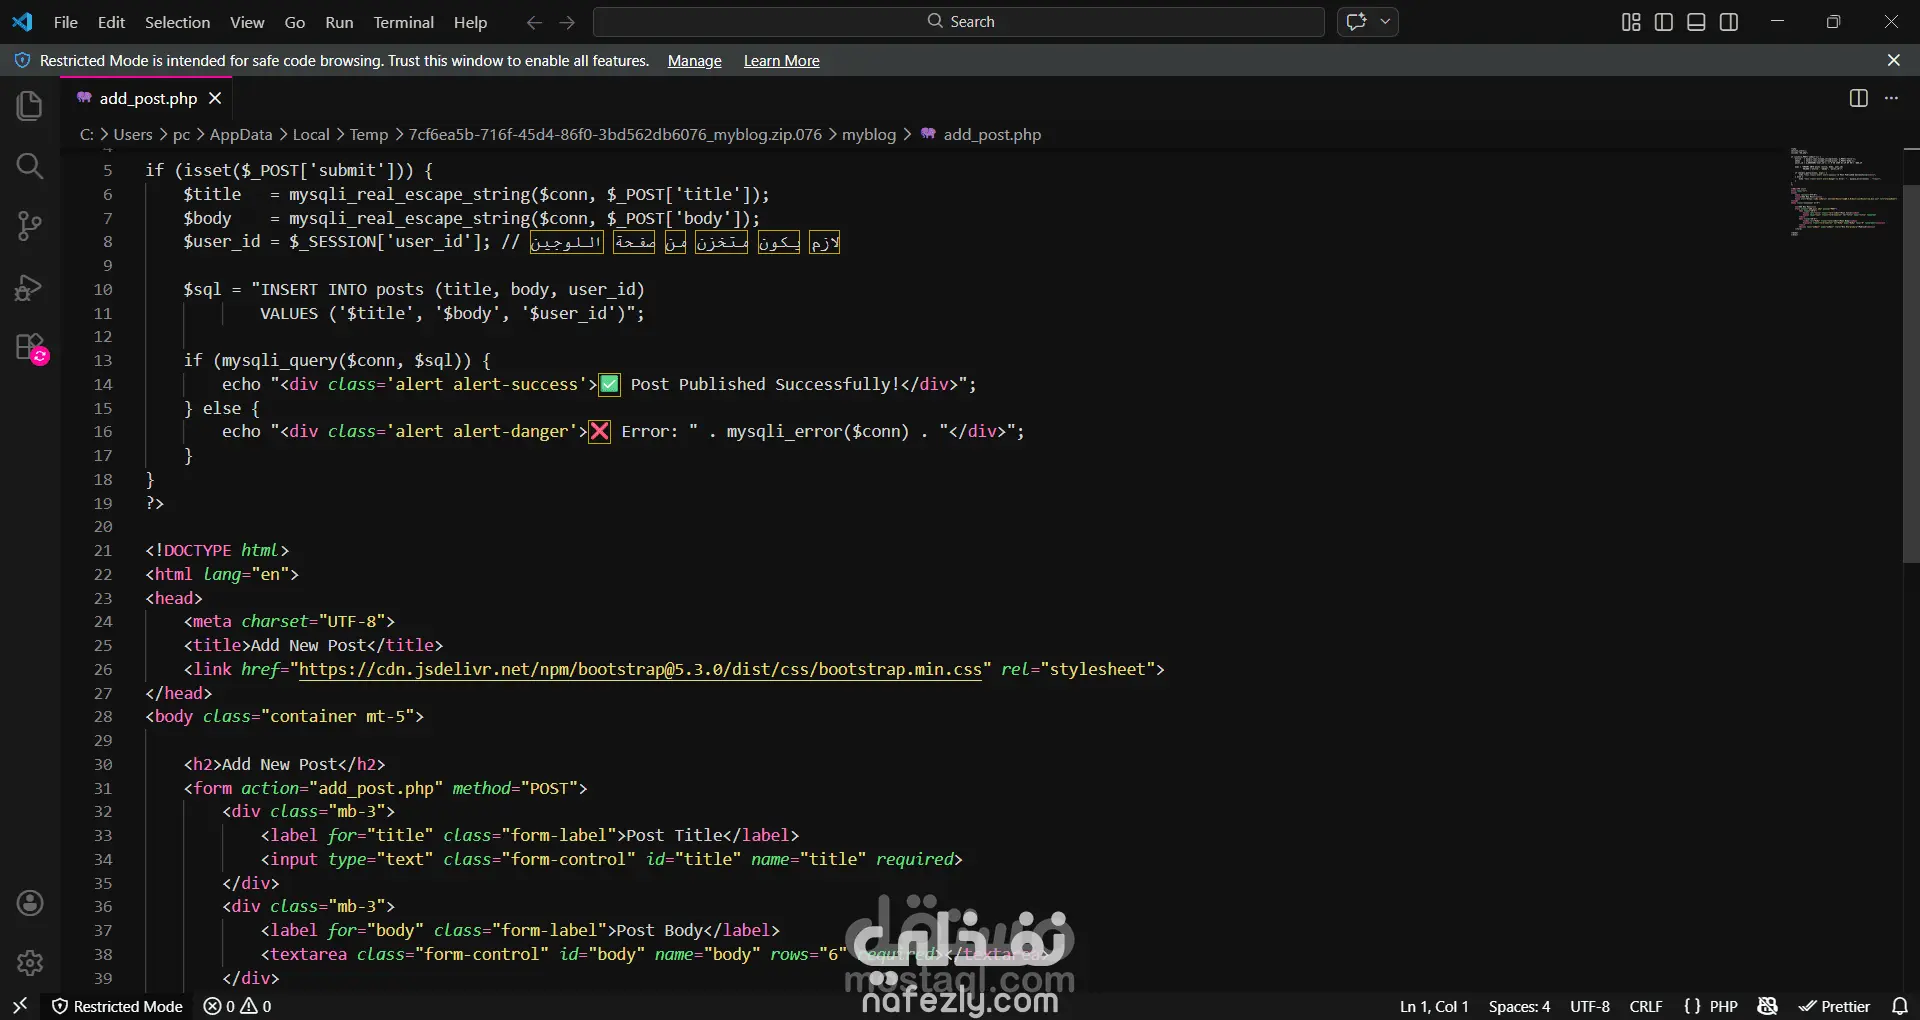The image size is (1920, 1020).
Task: Open the File menu
Action: [65, 22]
